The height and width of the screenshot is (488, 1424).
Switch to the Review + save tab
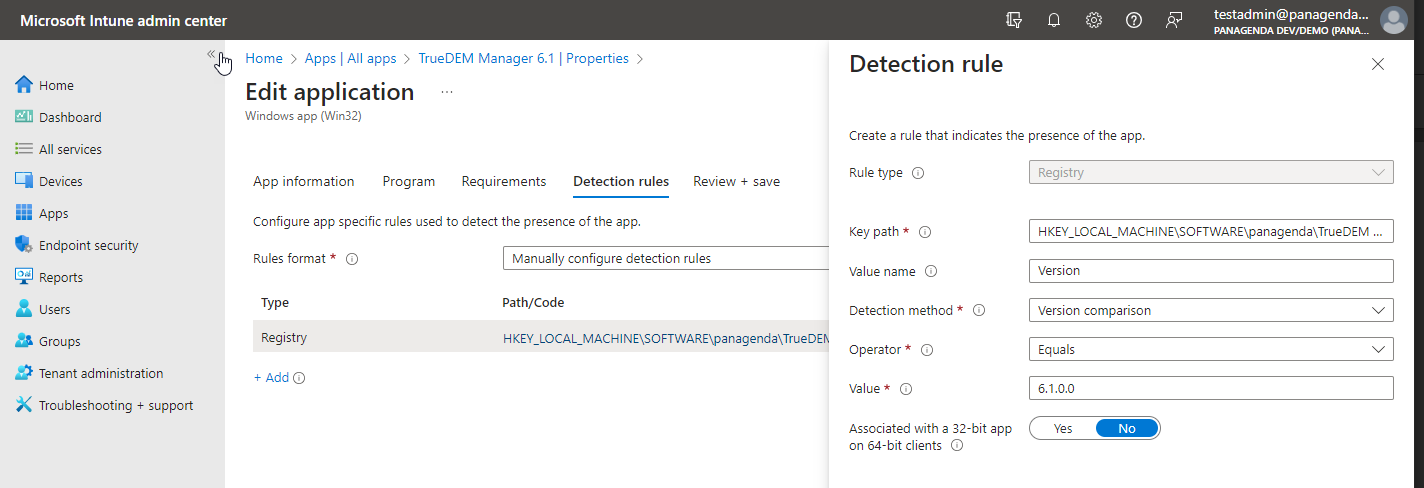pos(736,181)
